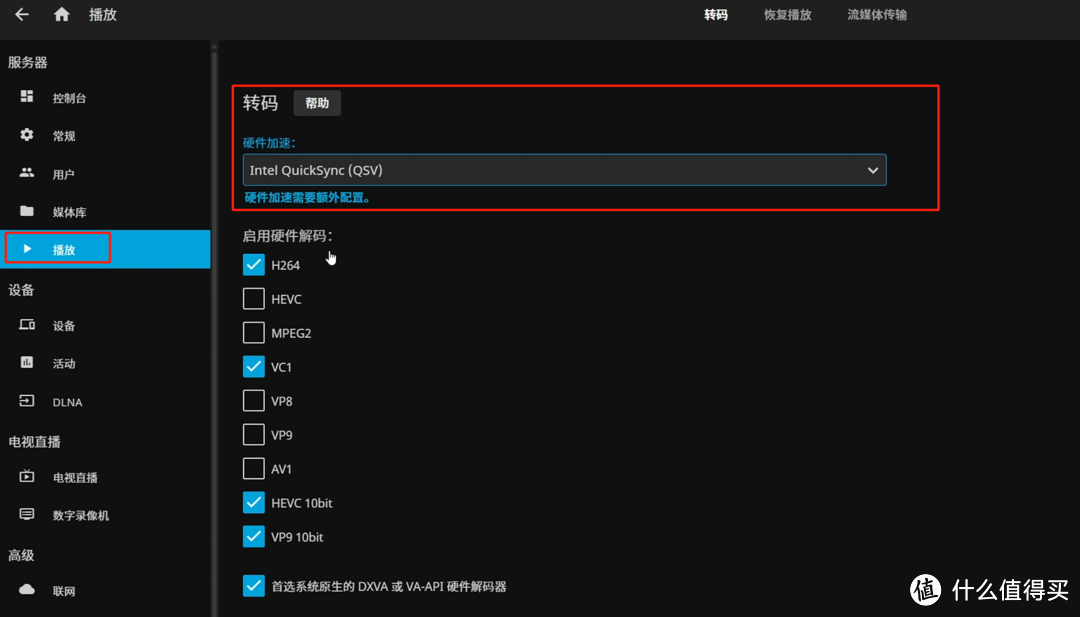
Task: Switch to the 流媒体传输 tab
Action: (876, 15)
